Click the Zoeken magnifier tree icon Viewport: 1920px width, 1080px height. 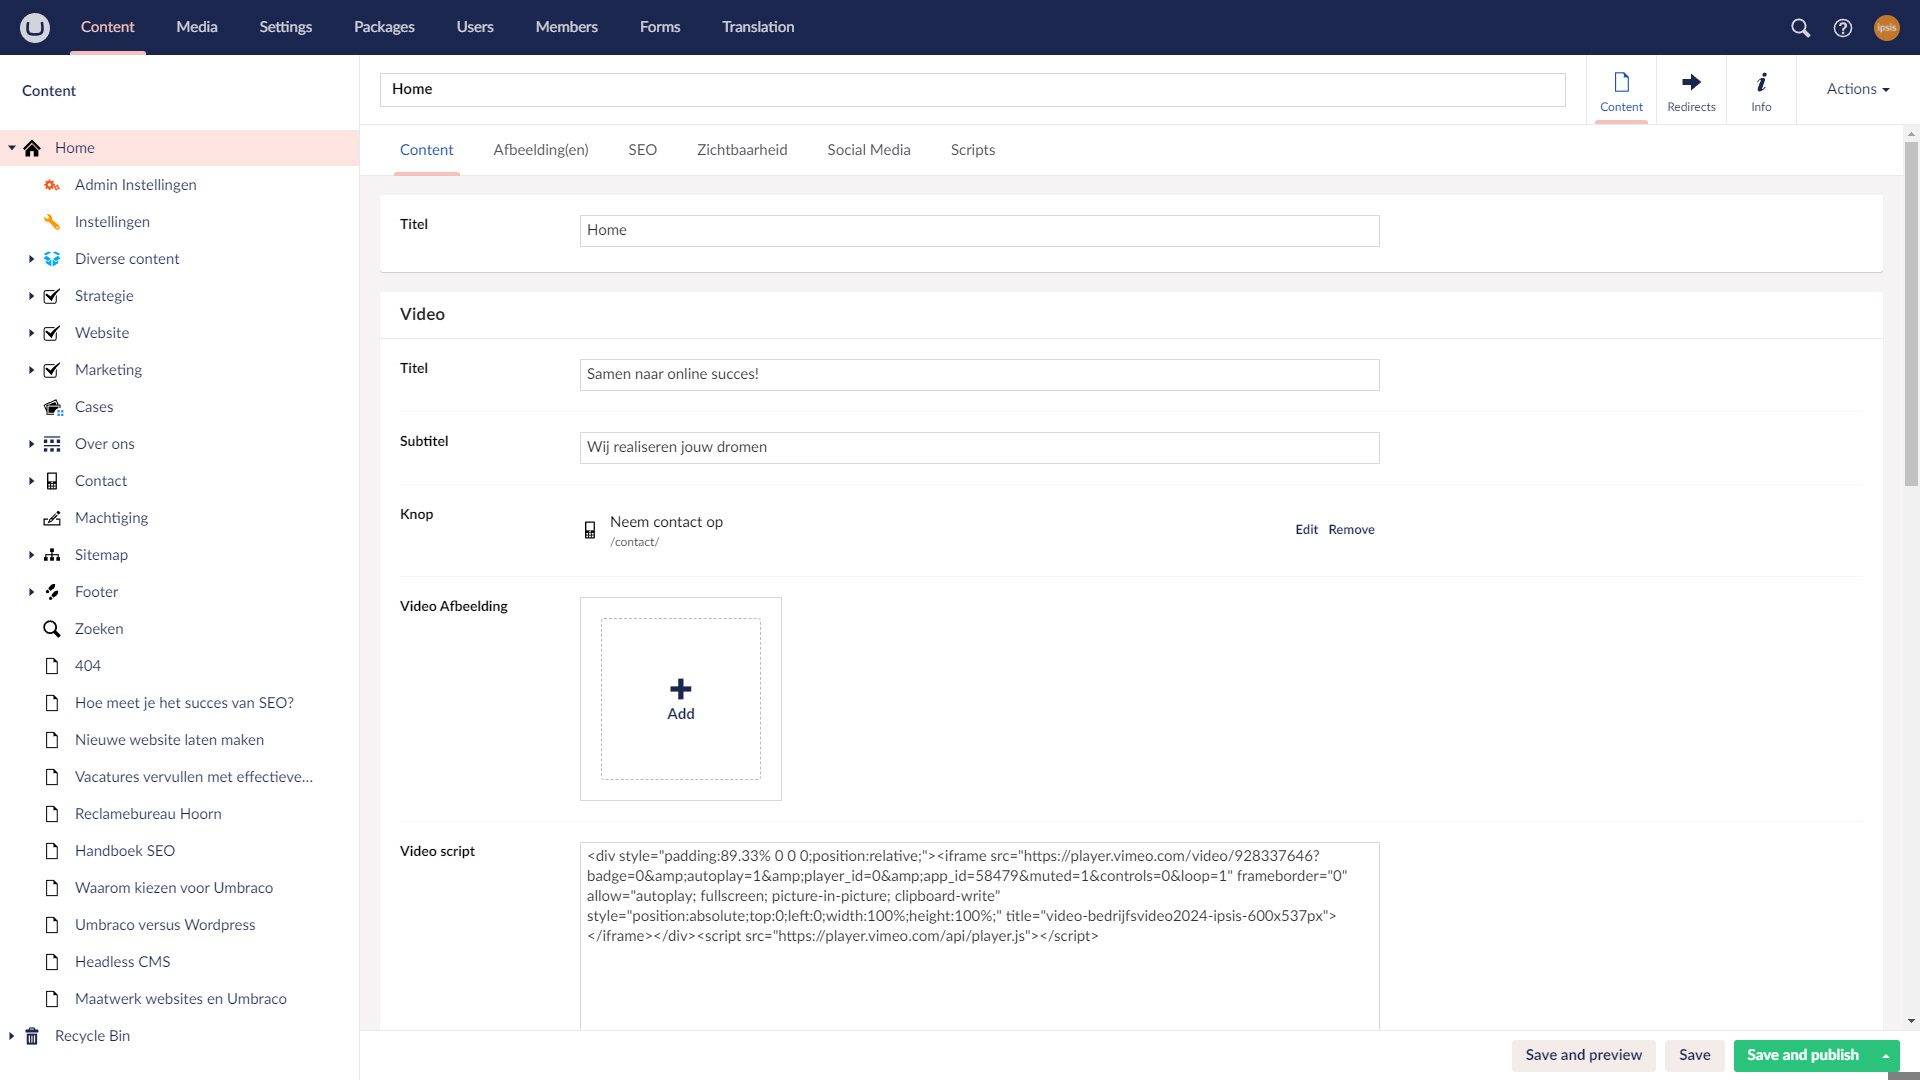(x=52, y=629)
